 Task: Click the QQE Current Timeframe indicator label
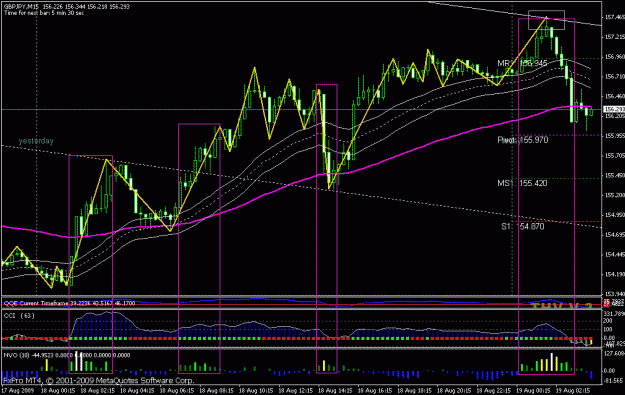[69, 303]
